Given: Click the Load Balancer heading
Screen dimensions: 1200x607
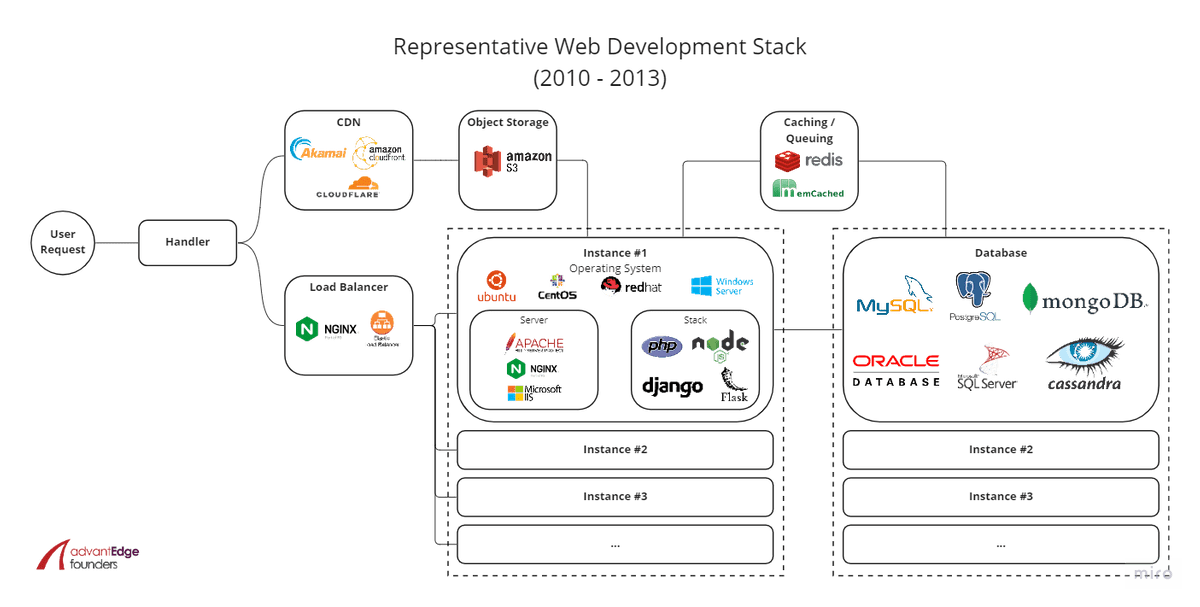Looking at the screenshot, I should [x=348, y=287].
